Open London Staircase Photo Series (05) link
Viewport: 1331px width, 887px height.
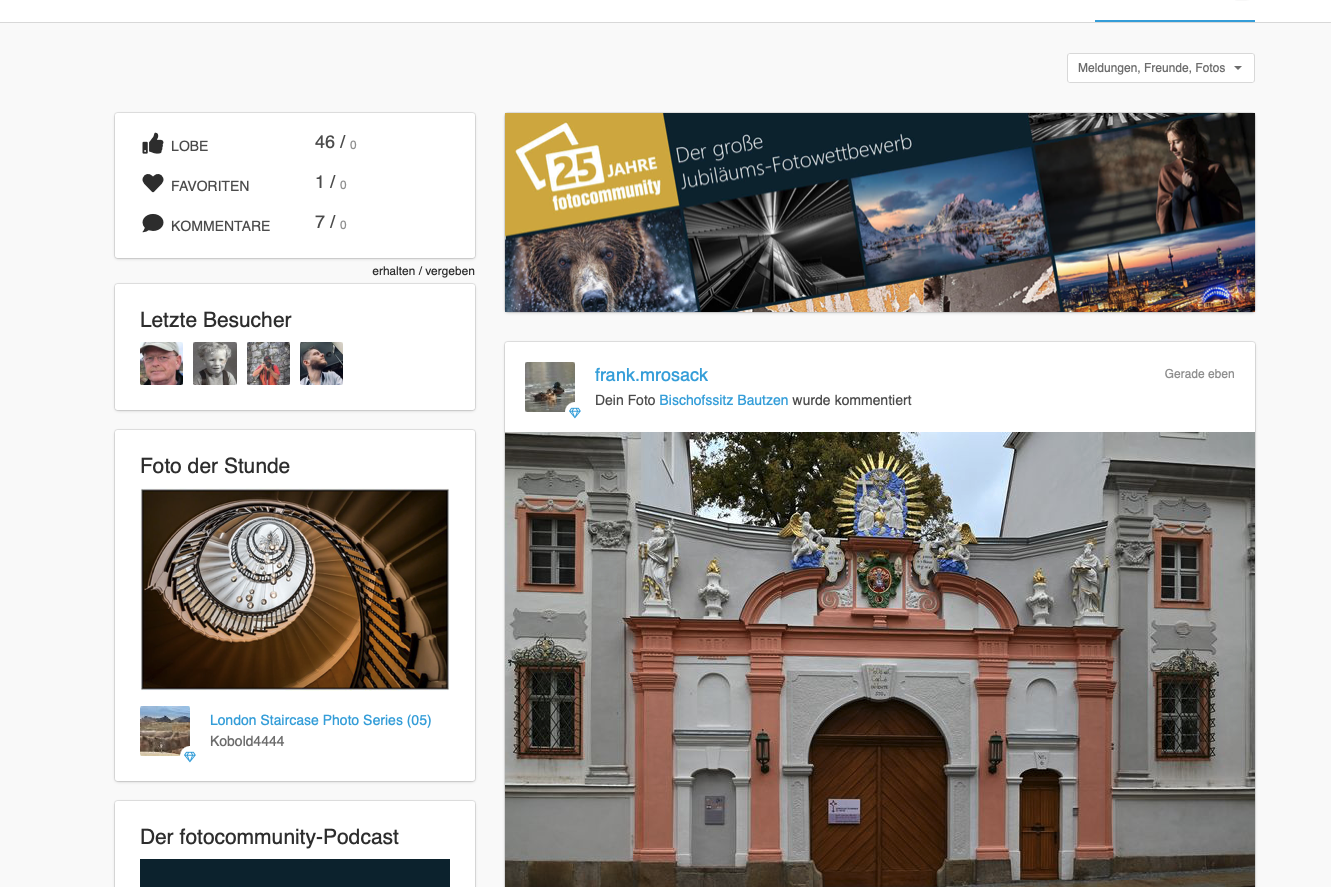pyautogui.click(x=320, y=720)
